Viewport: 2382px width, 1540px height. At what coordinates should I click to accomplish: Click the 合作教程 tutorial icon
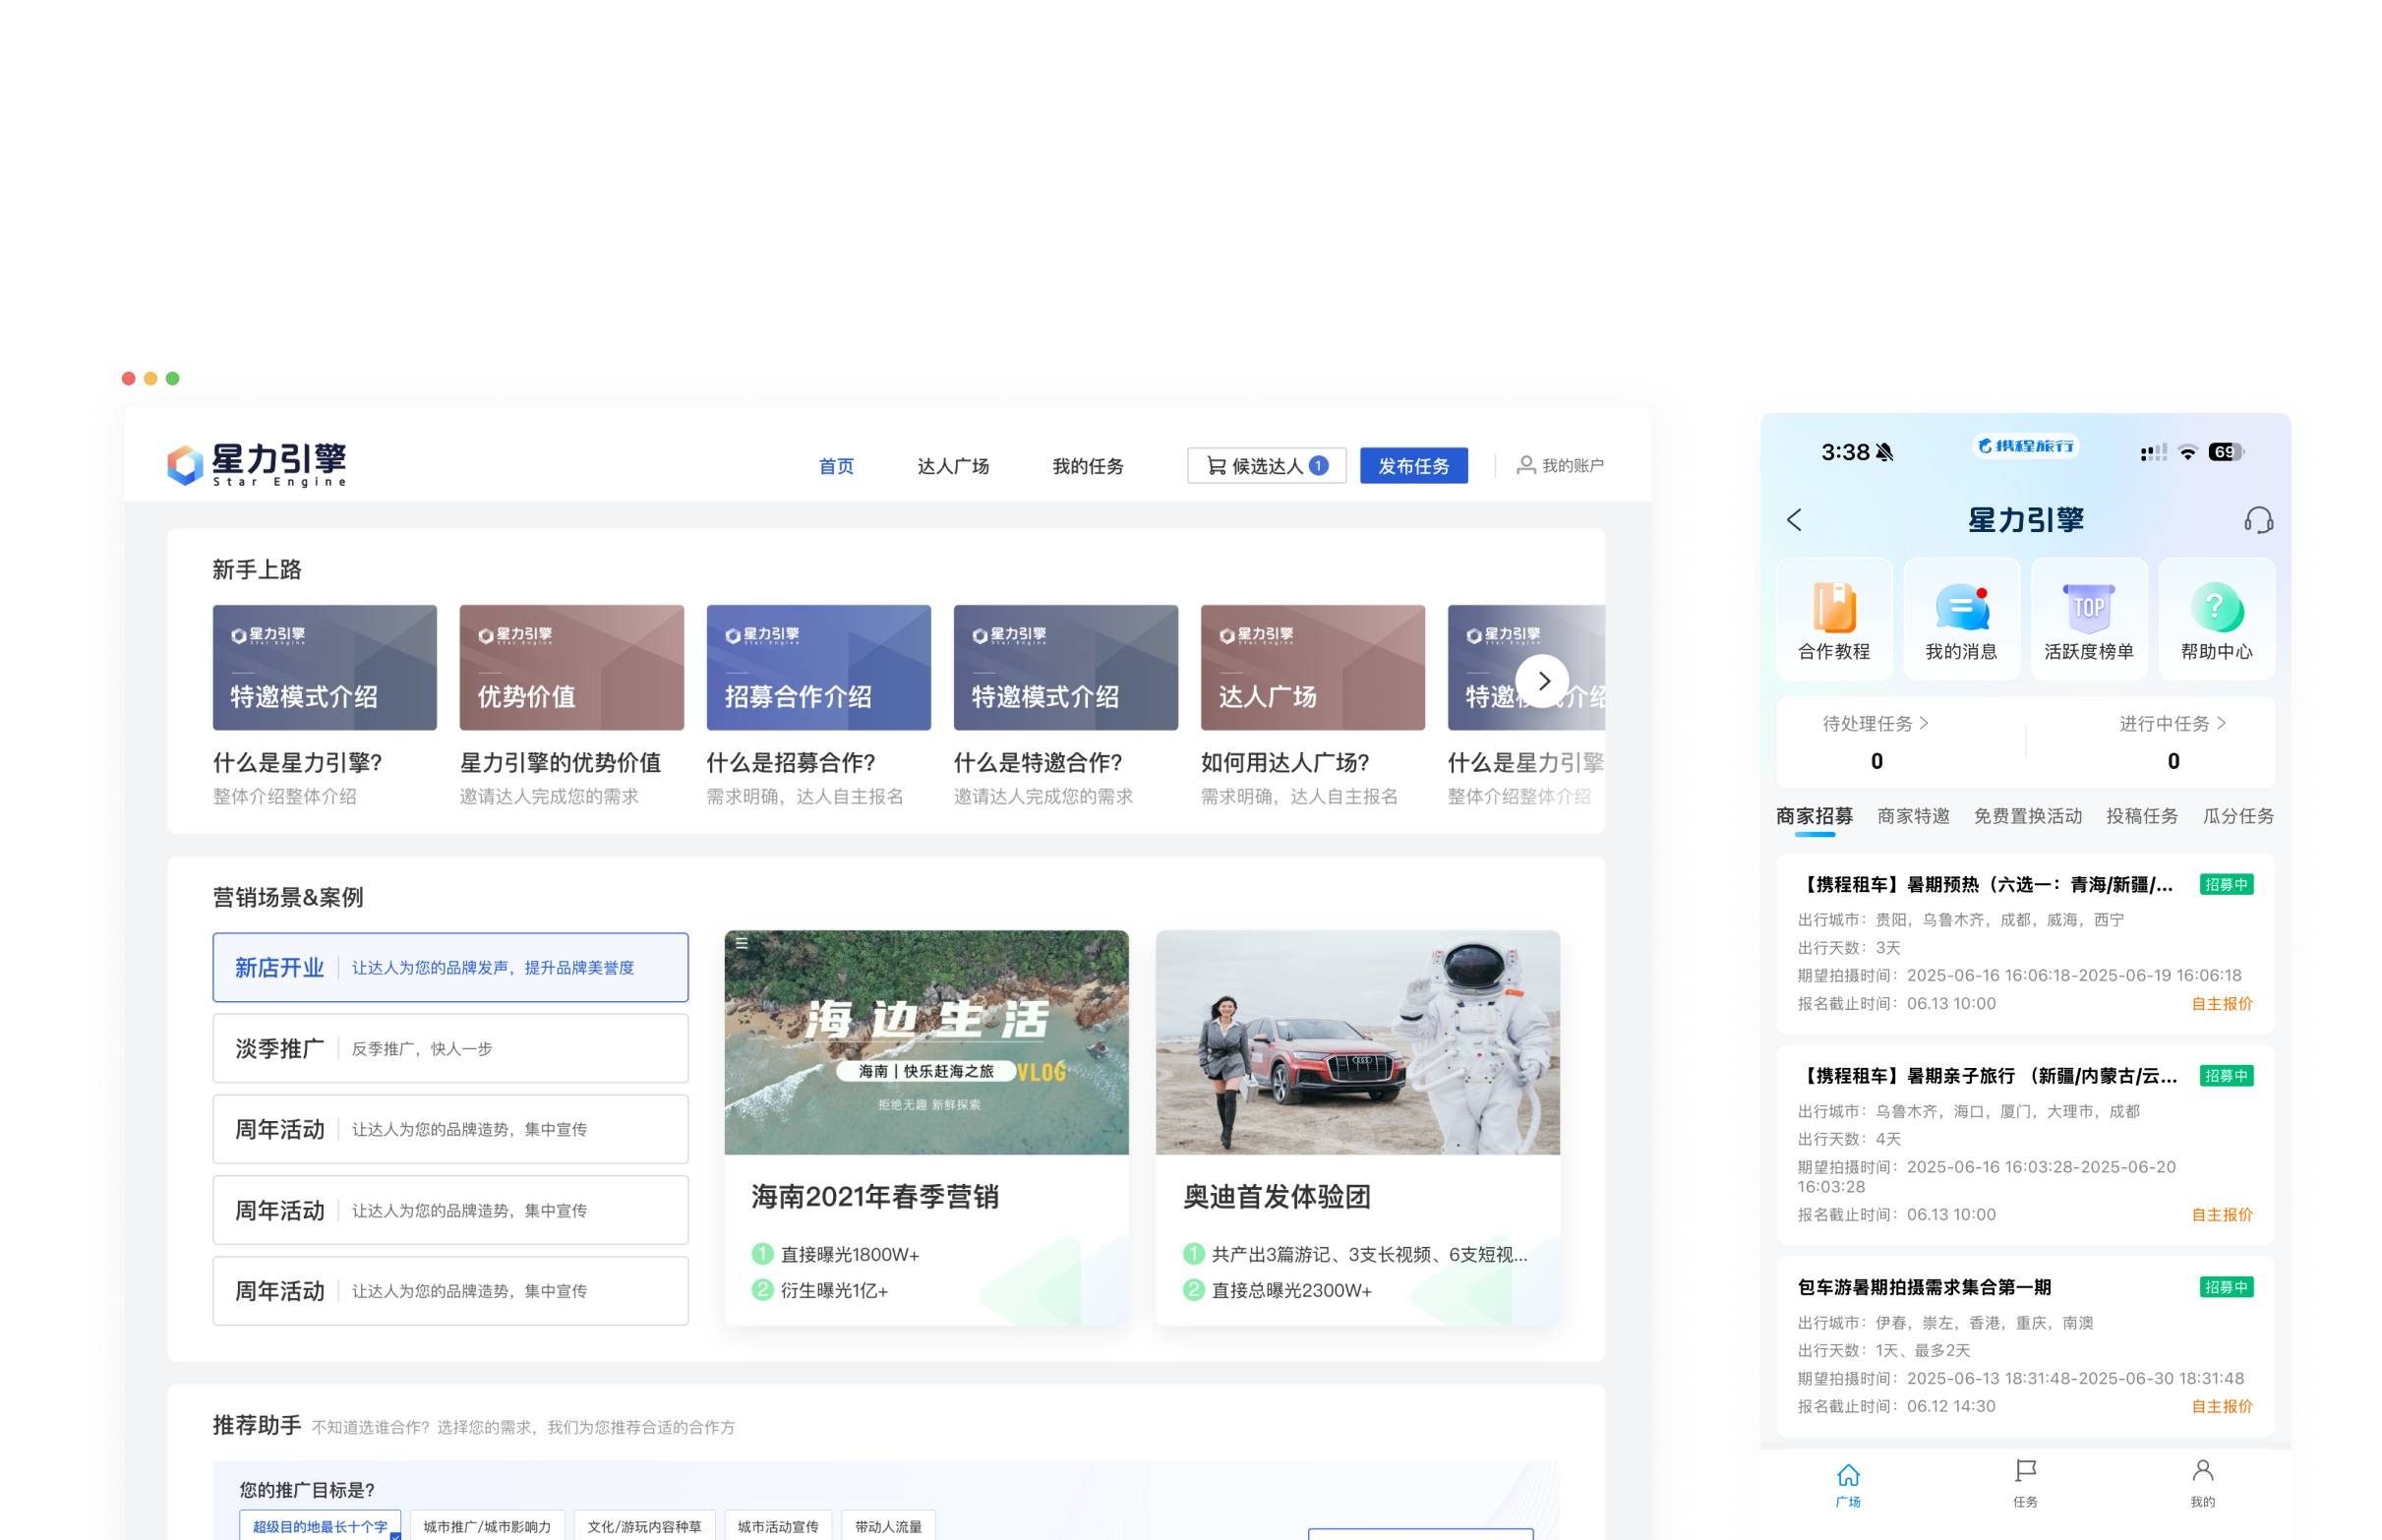(1834, 609)
